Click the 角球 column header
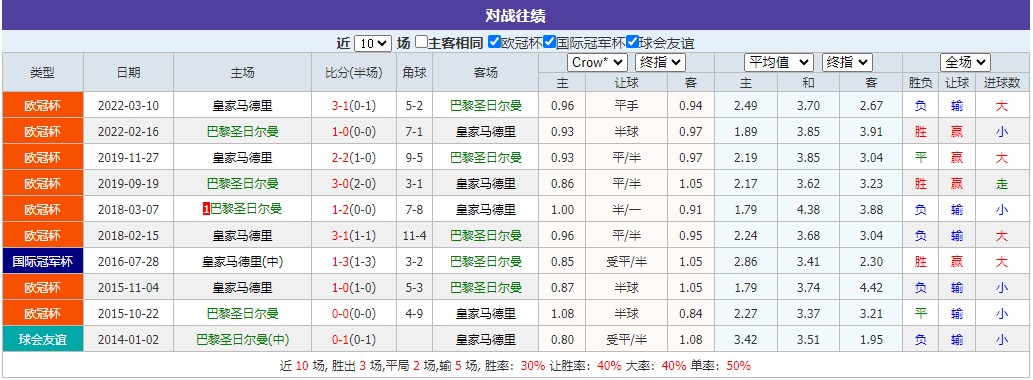The image size is (1033, 380). click(414, 72)
